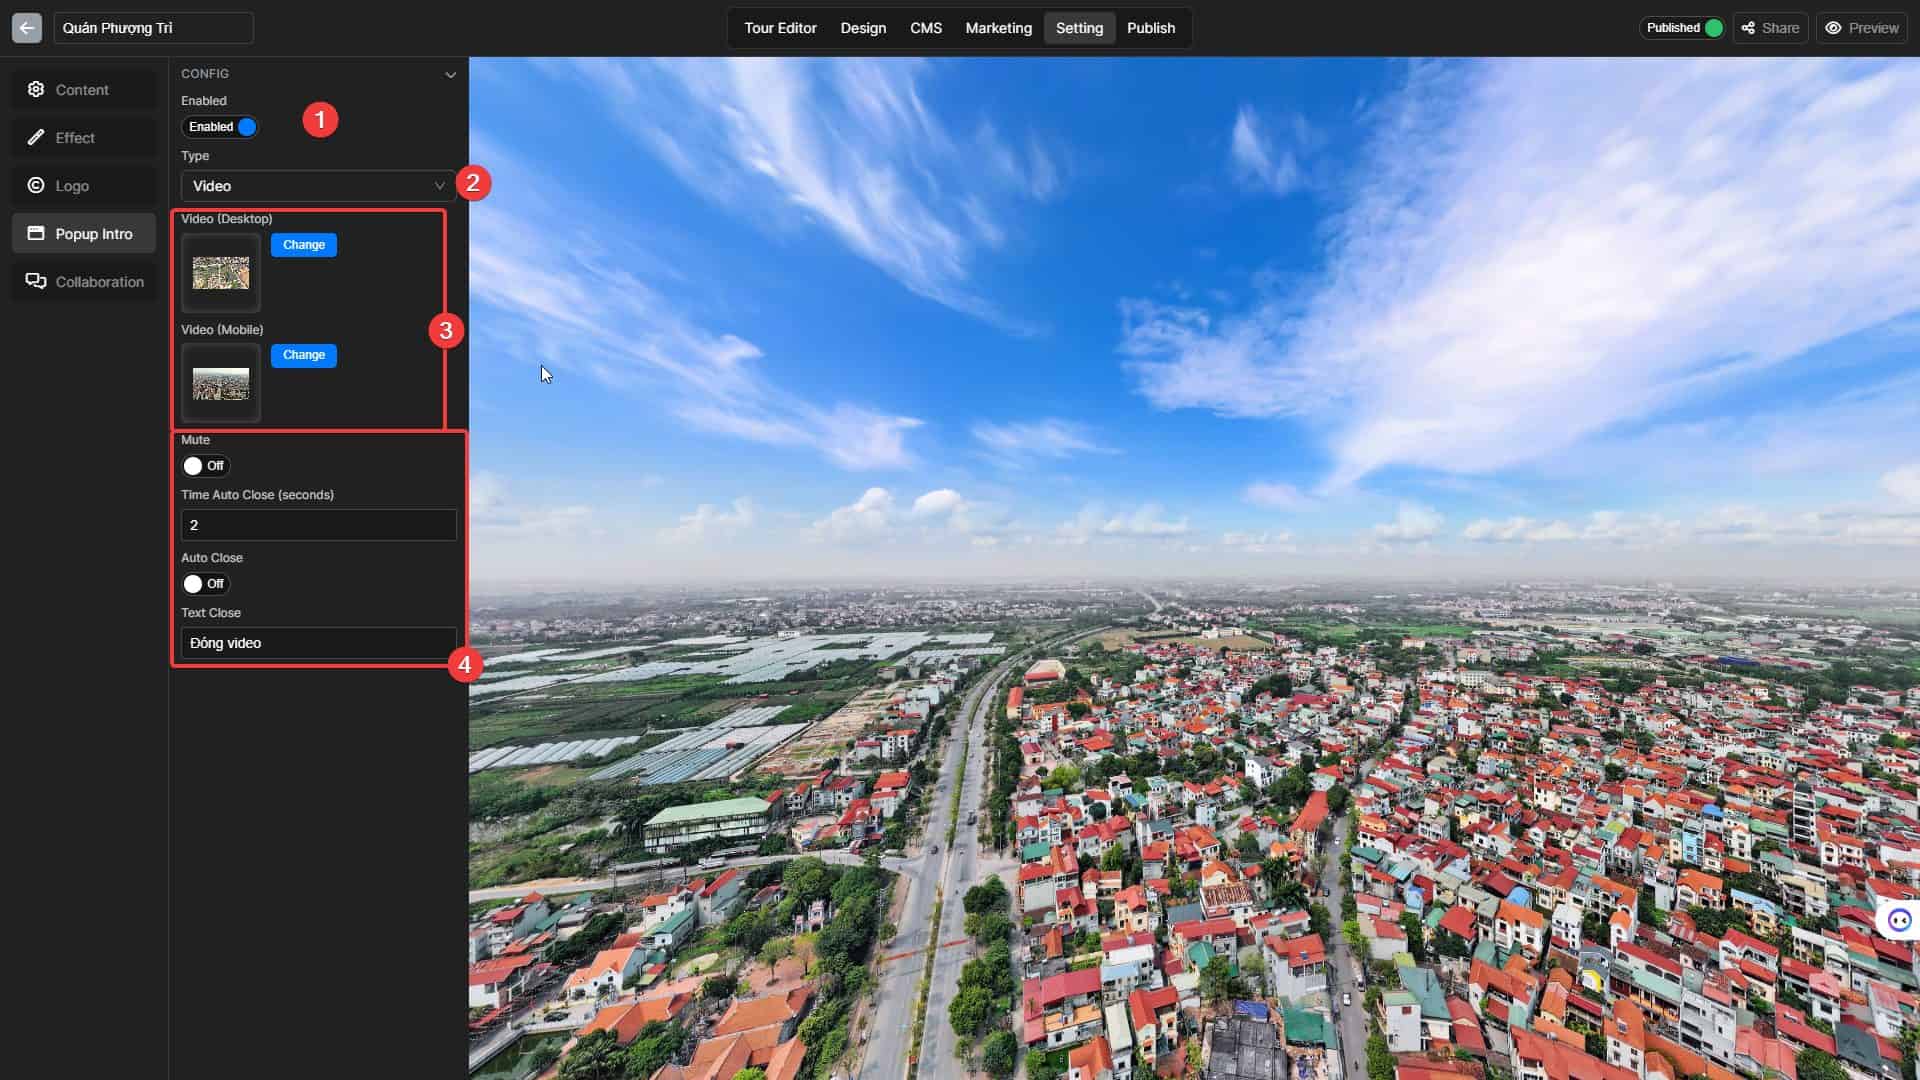
Task: Click the back arrow to exit editor
Action: click(x=26, y=27)
